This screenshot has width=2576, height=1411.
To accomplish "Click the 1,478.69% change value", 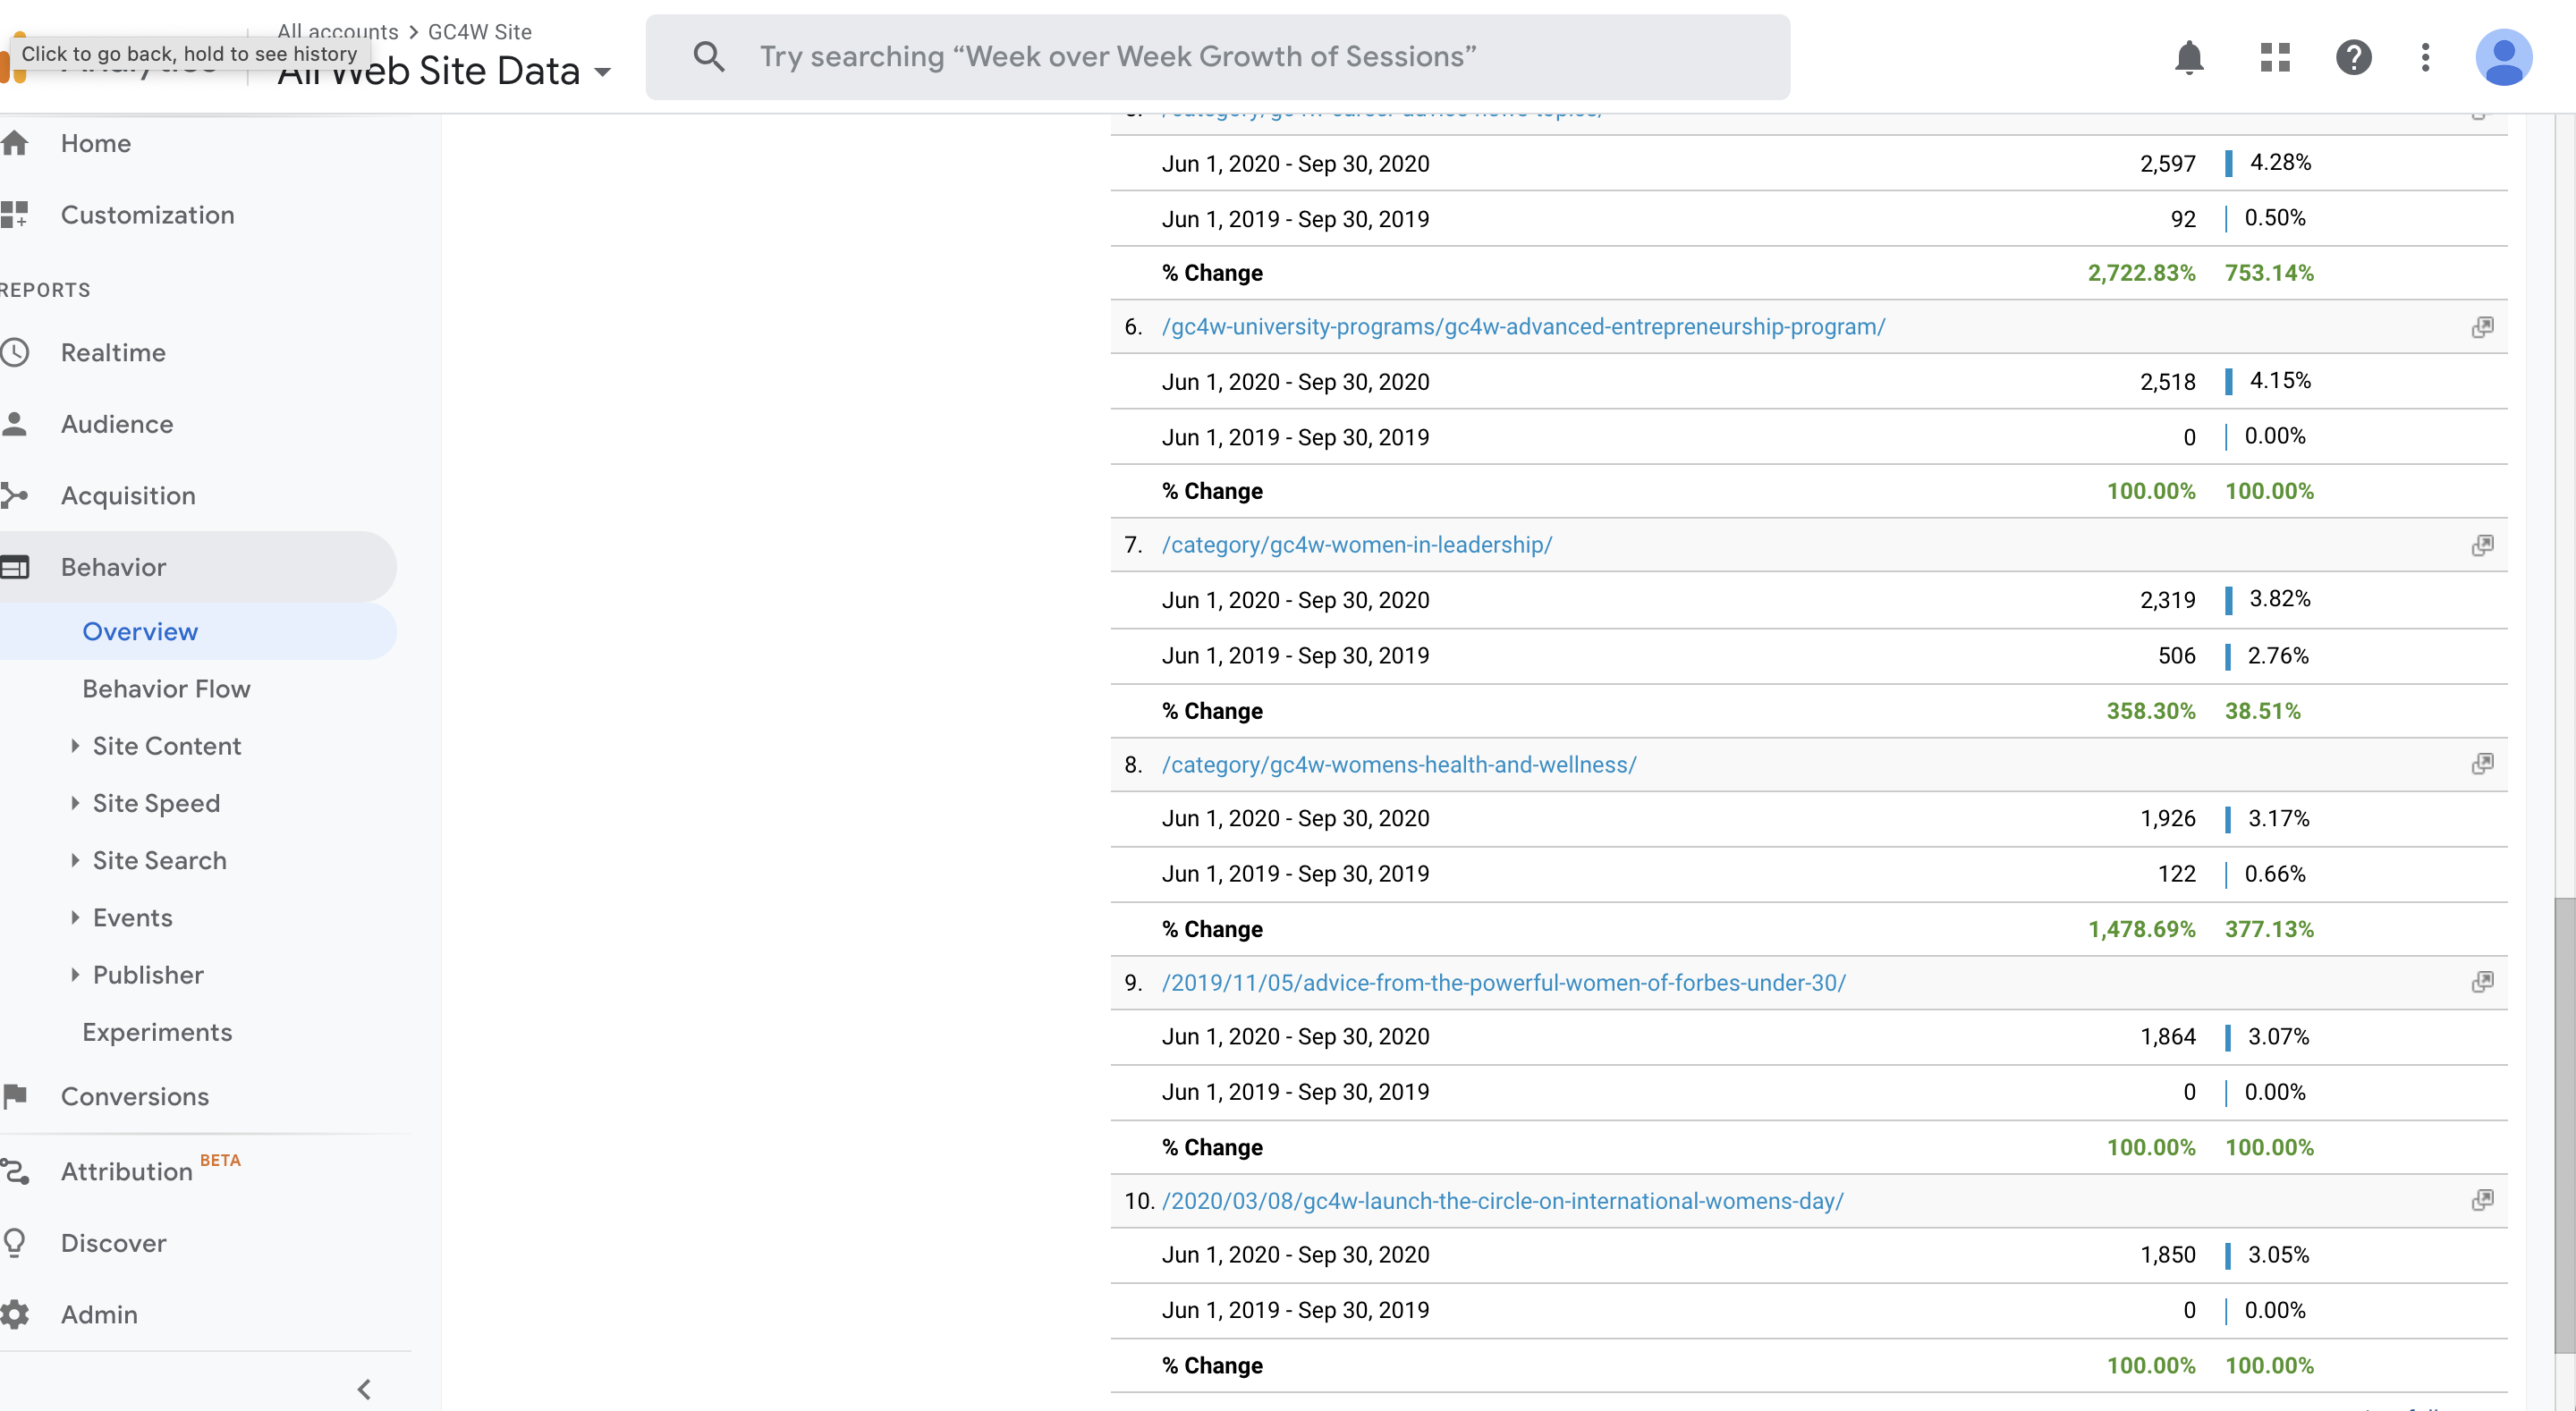I will (x=2141, y=929).
